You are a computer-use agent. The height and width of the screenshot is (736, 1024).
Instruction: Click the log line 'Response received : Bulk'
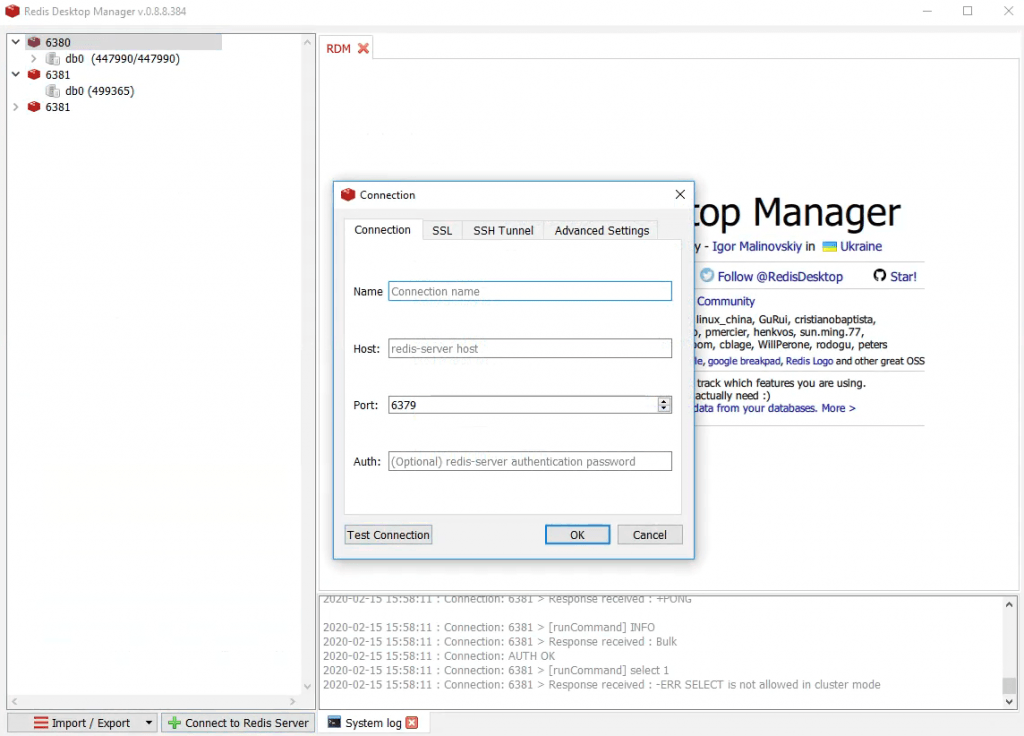click(500, 641)
